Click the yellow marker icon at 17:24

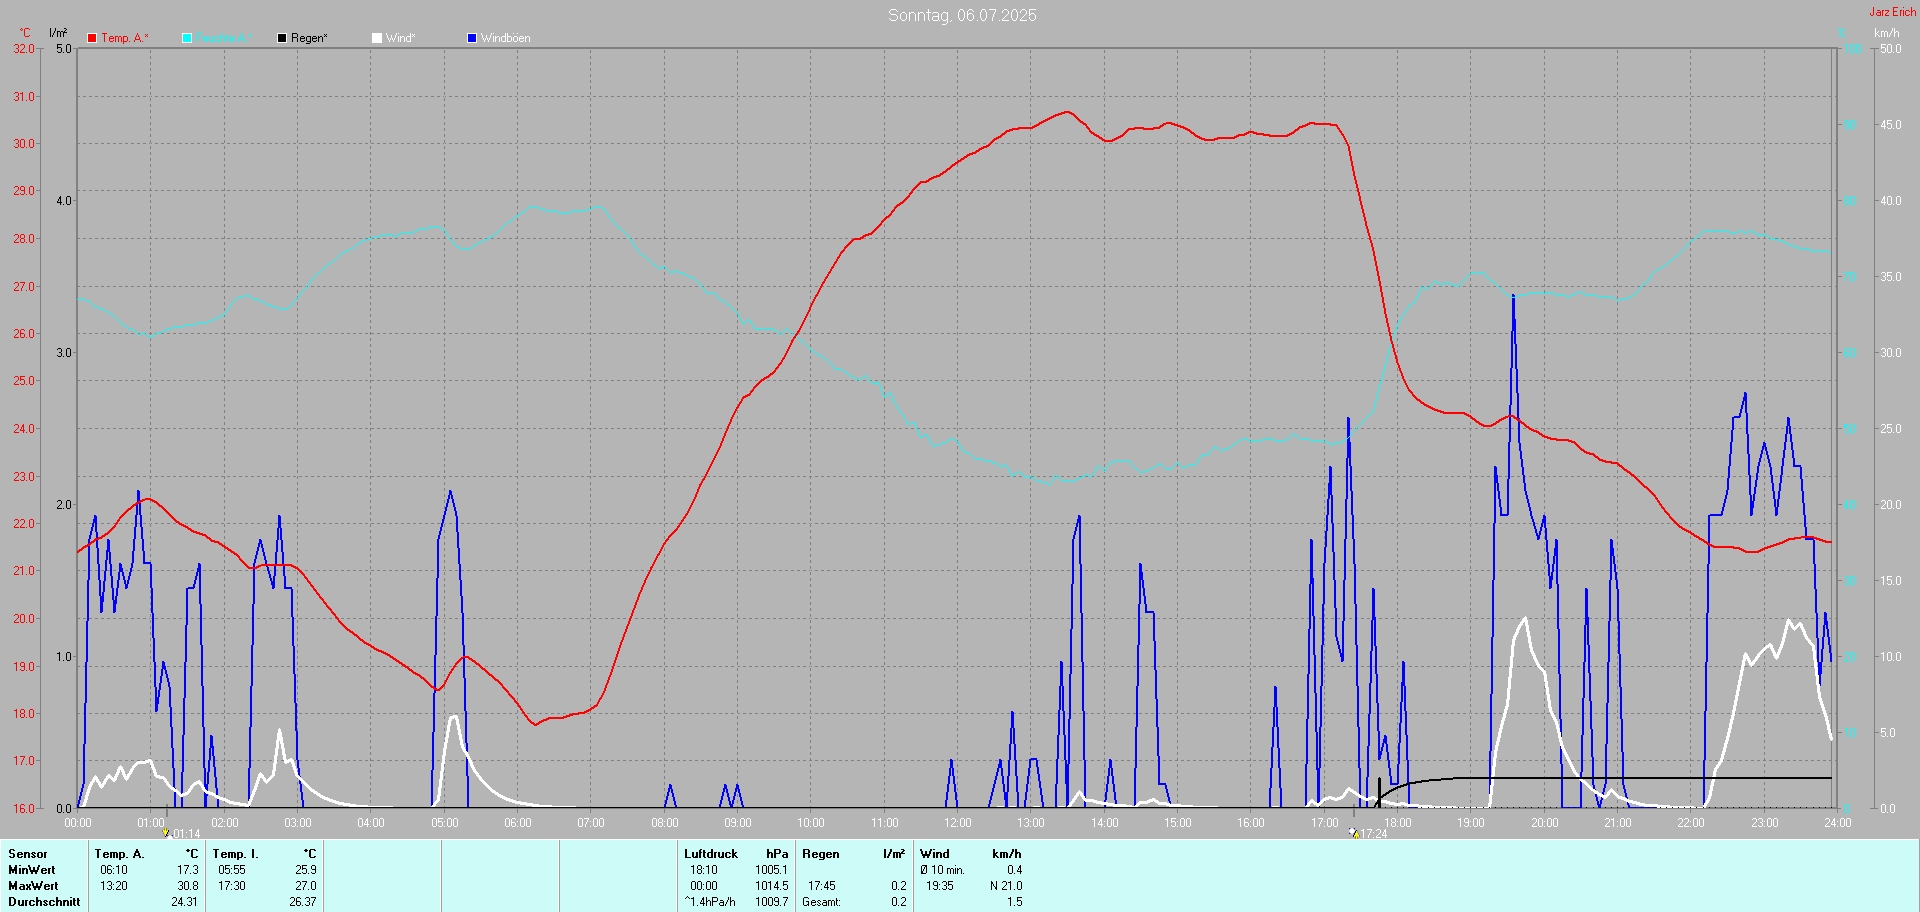[x=1354, y=833]
